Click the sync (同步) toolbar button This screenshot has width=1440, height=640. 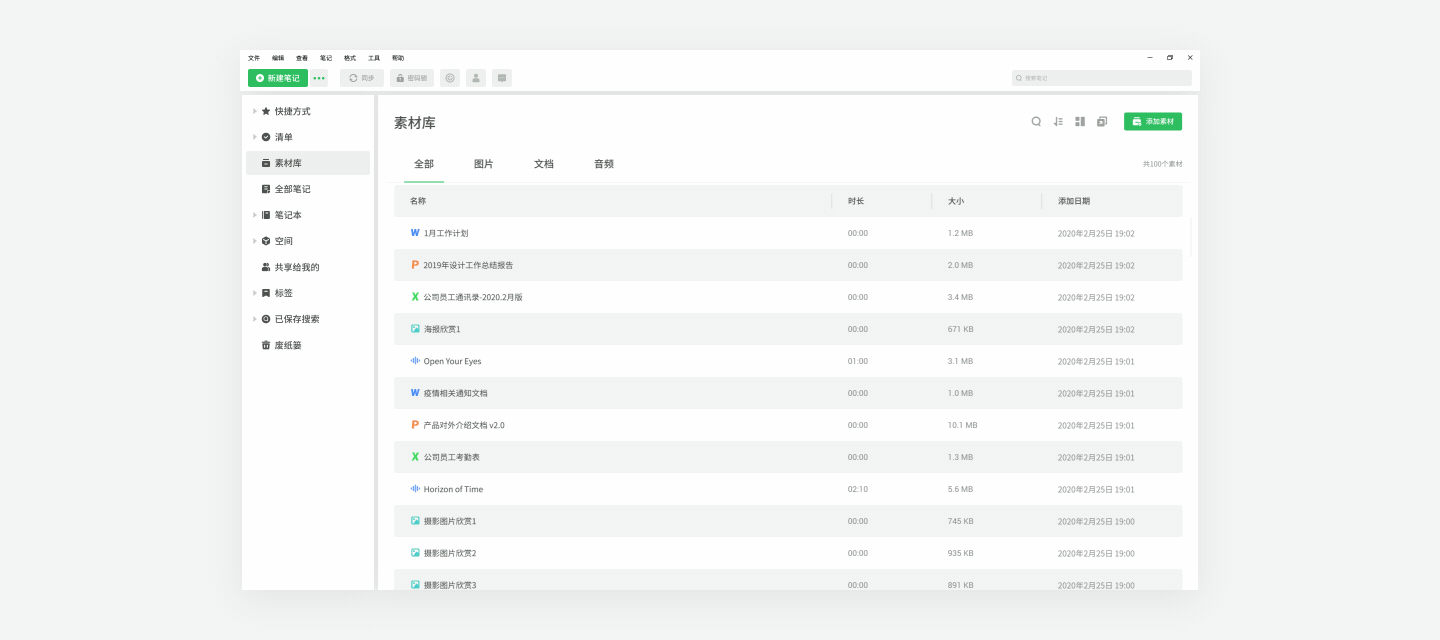[362, 78]
